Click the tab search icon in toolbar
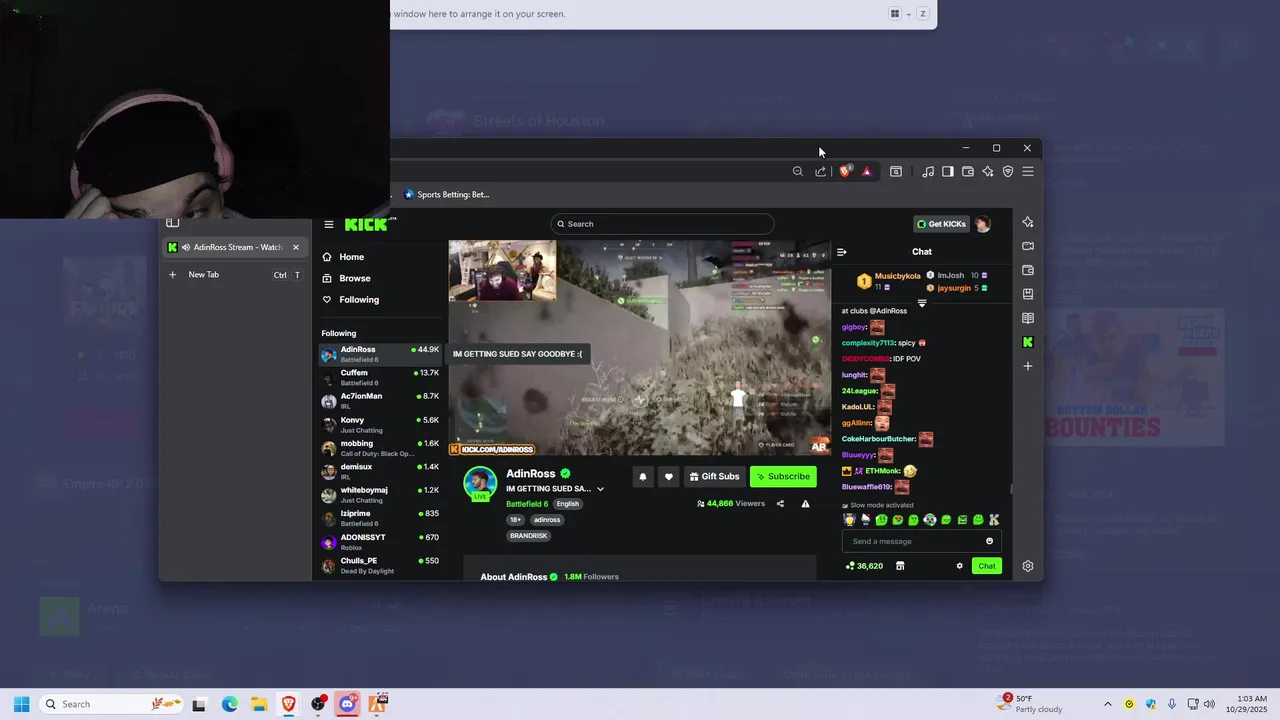 point(896,172)
